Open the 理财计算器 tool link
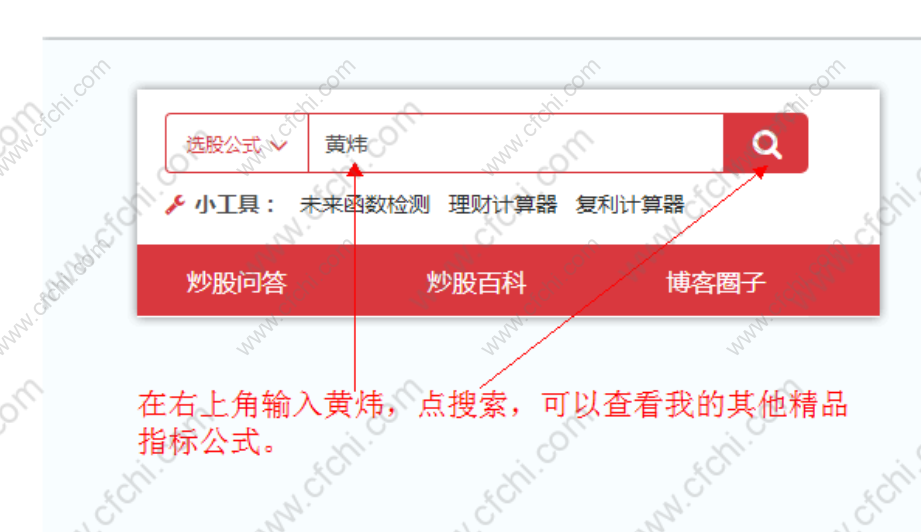Image resolution: width=921 pixels, height=532 pixels. 503,204
